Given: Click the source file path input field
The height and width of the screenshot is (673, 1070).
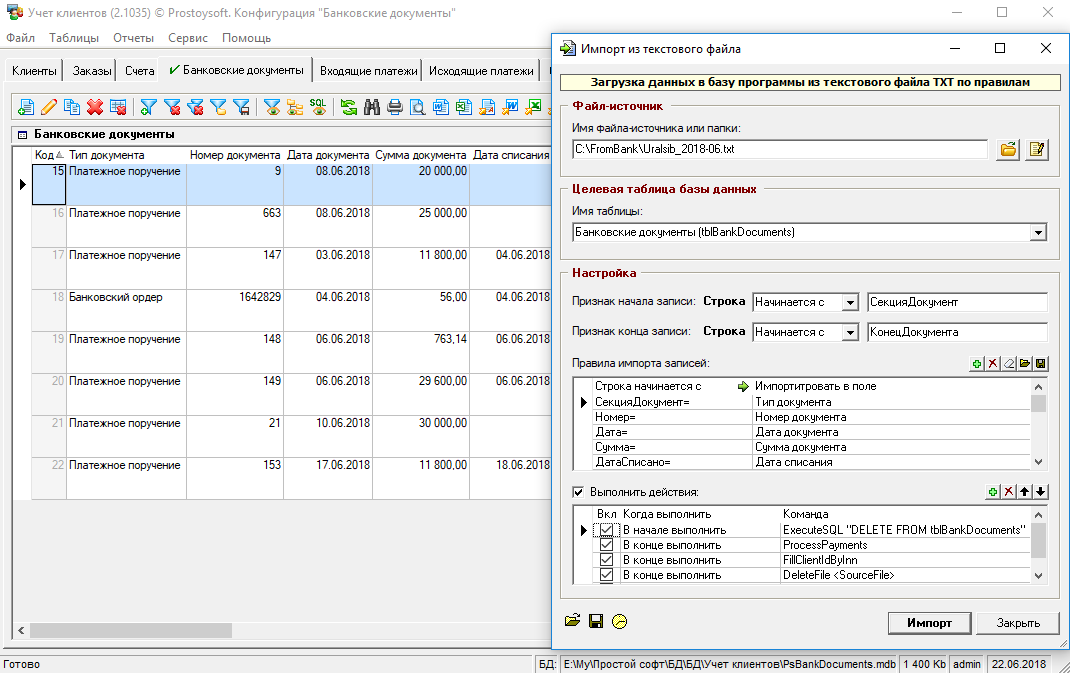Looking at the screenshot, I should 780,149.
